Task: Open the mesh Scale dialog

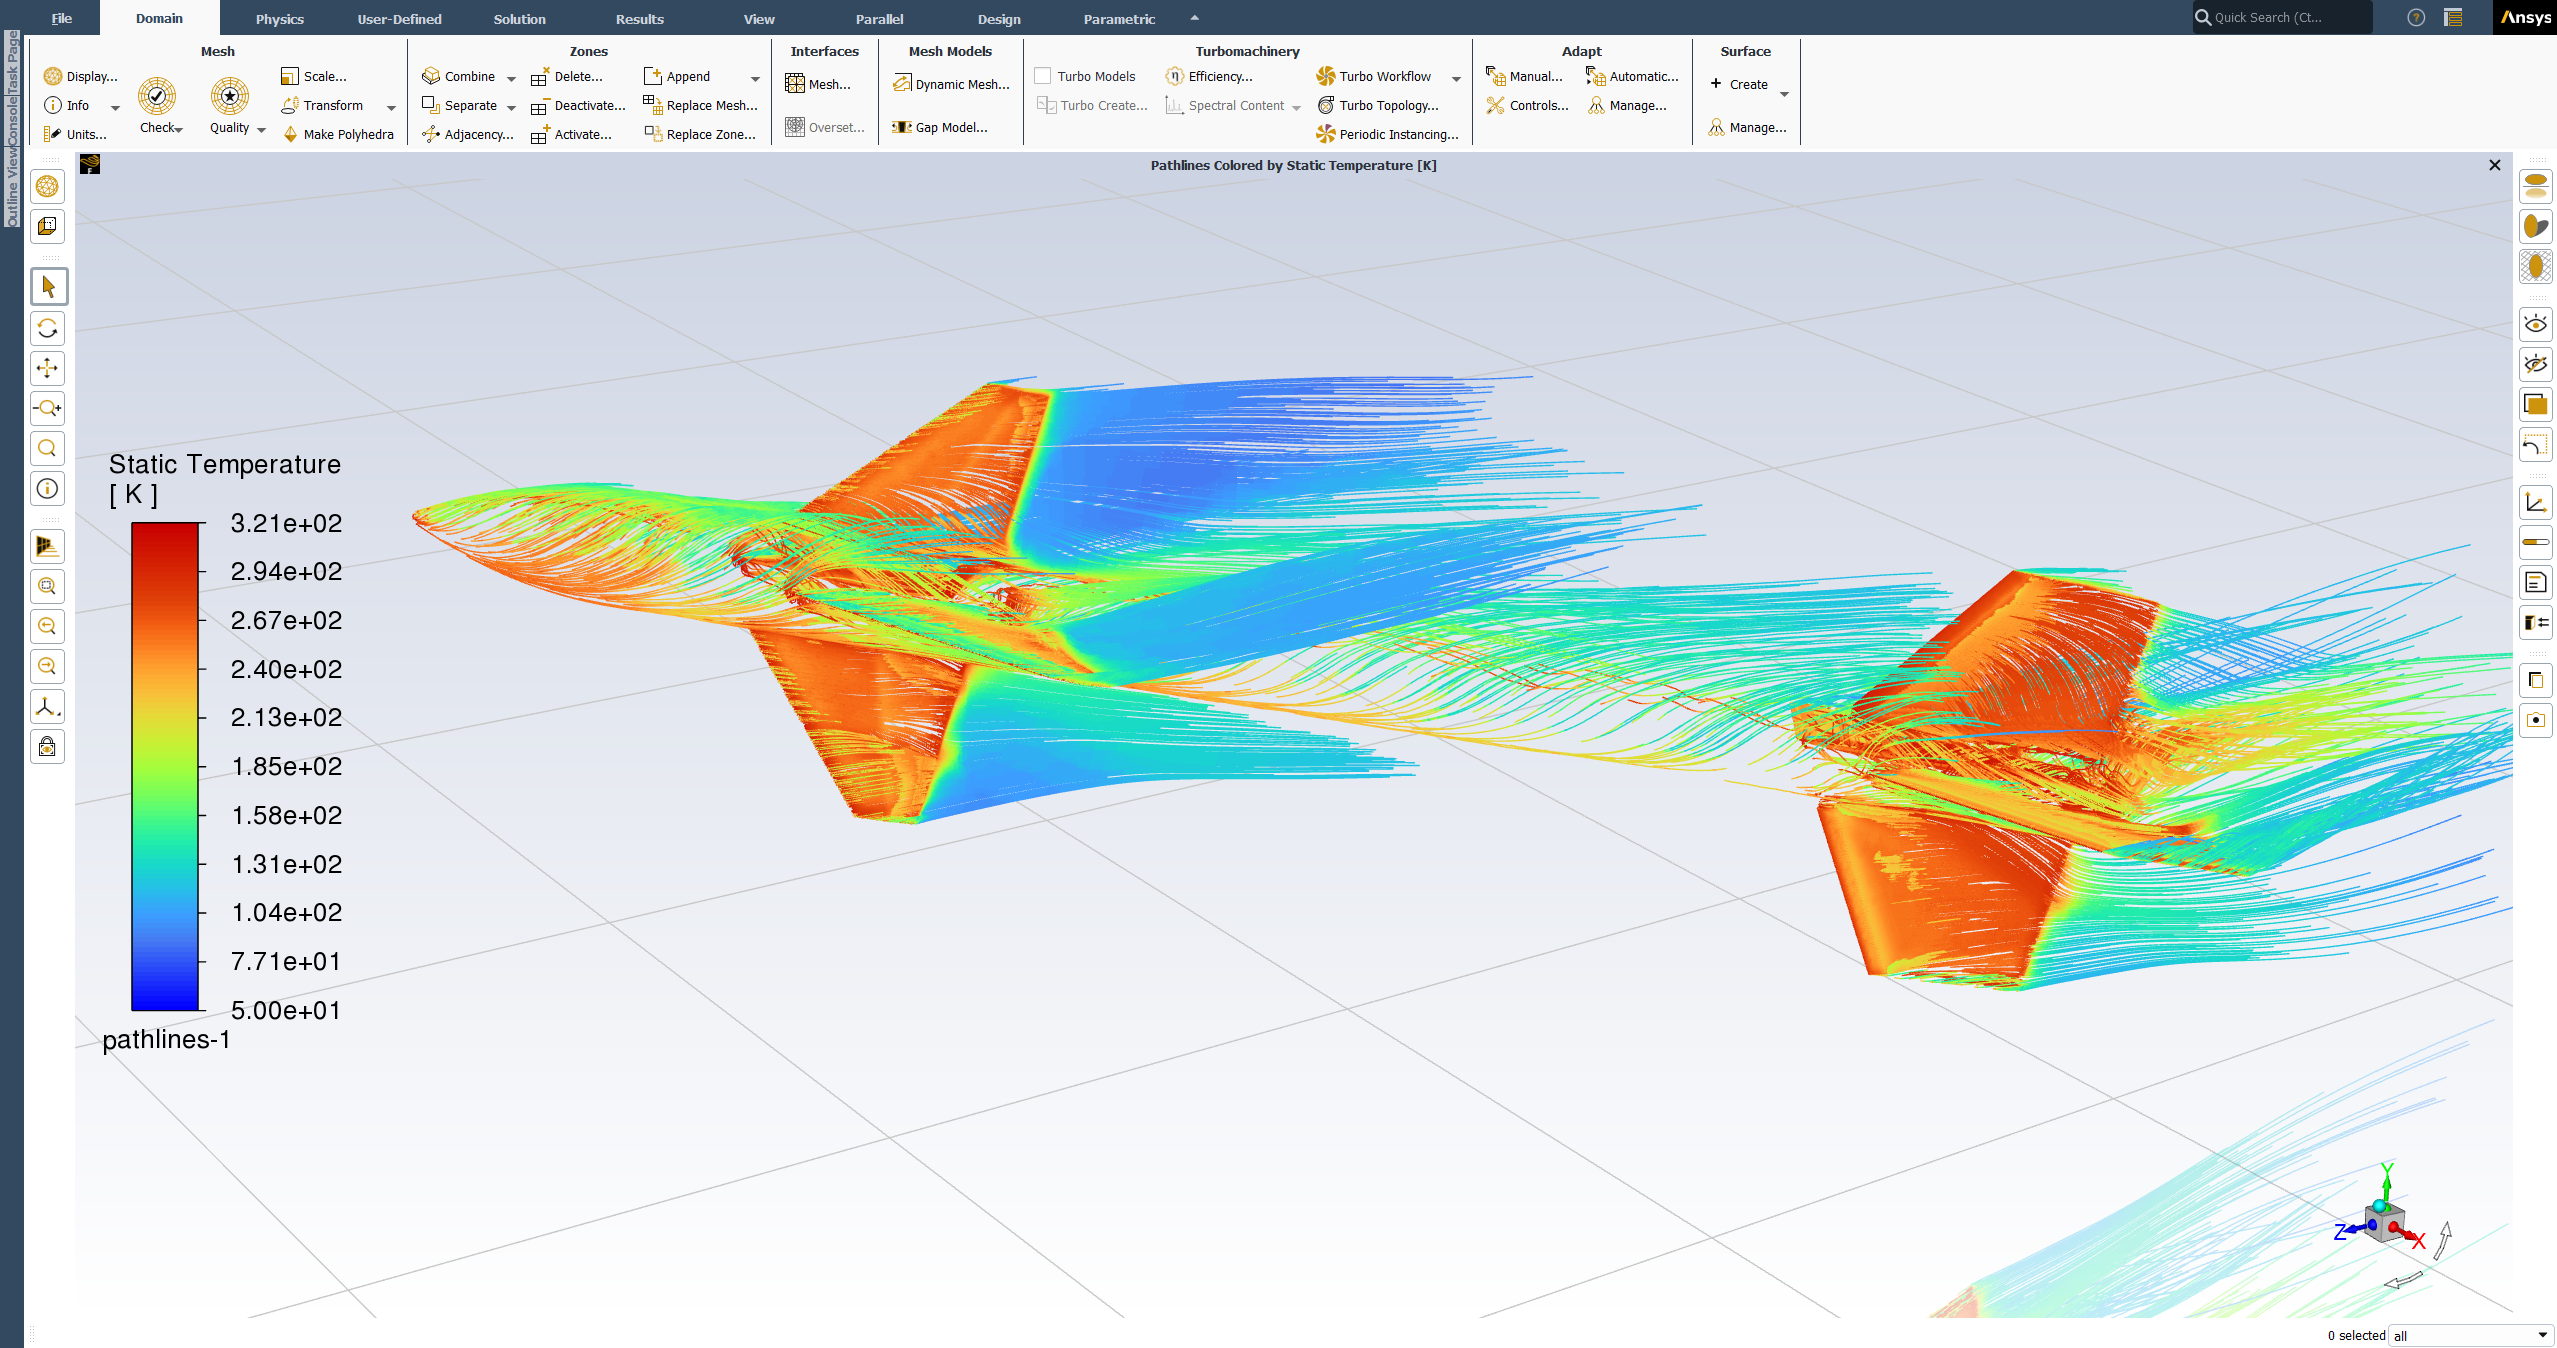Action: pyautogui.click(x=314, y=76)
